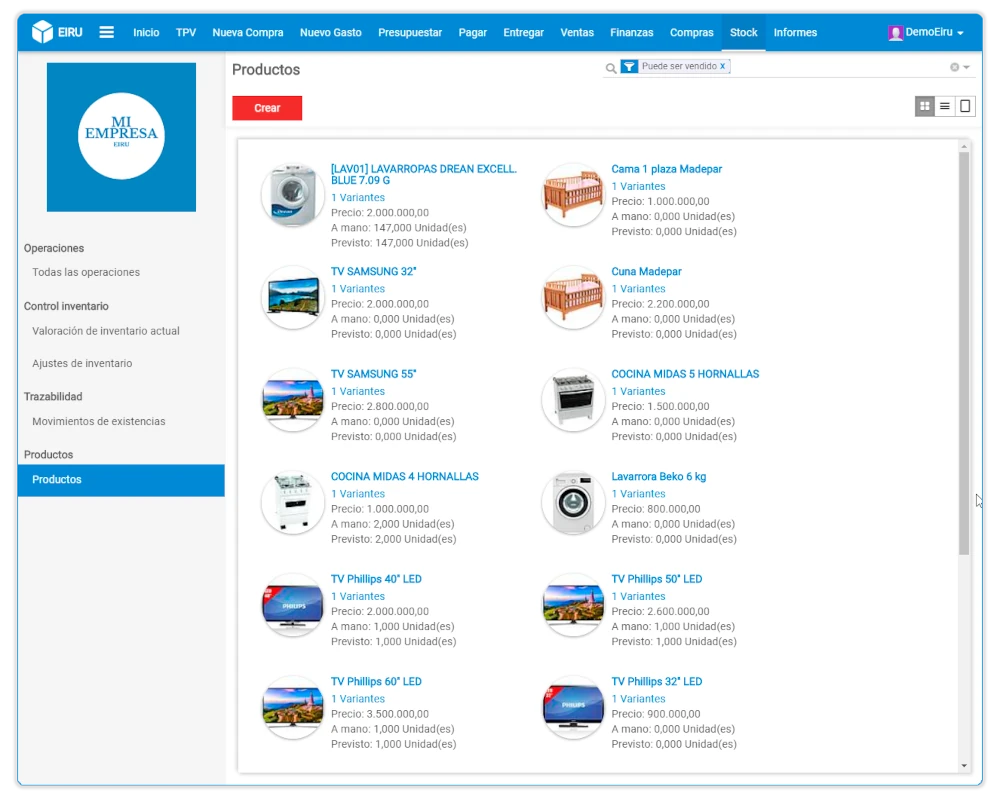The image size is (1000, 799).
Task: Open Lavarrora Beko 6 kg title
Action: tap(658, 477)
